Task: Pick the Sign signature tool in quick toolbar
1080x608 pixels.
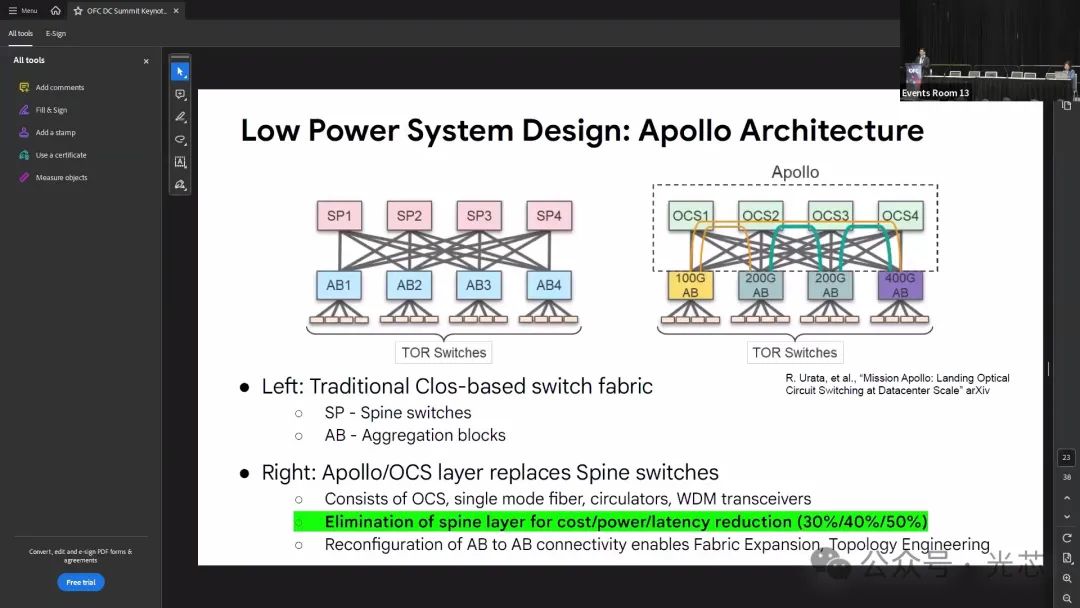Action: tap(180, 185)
